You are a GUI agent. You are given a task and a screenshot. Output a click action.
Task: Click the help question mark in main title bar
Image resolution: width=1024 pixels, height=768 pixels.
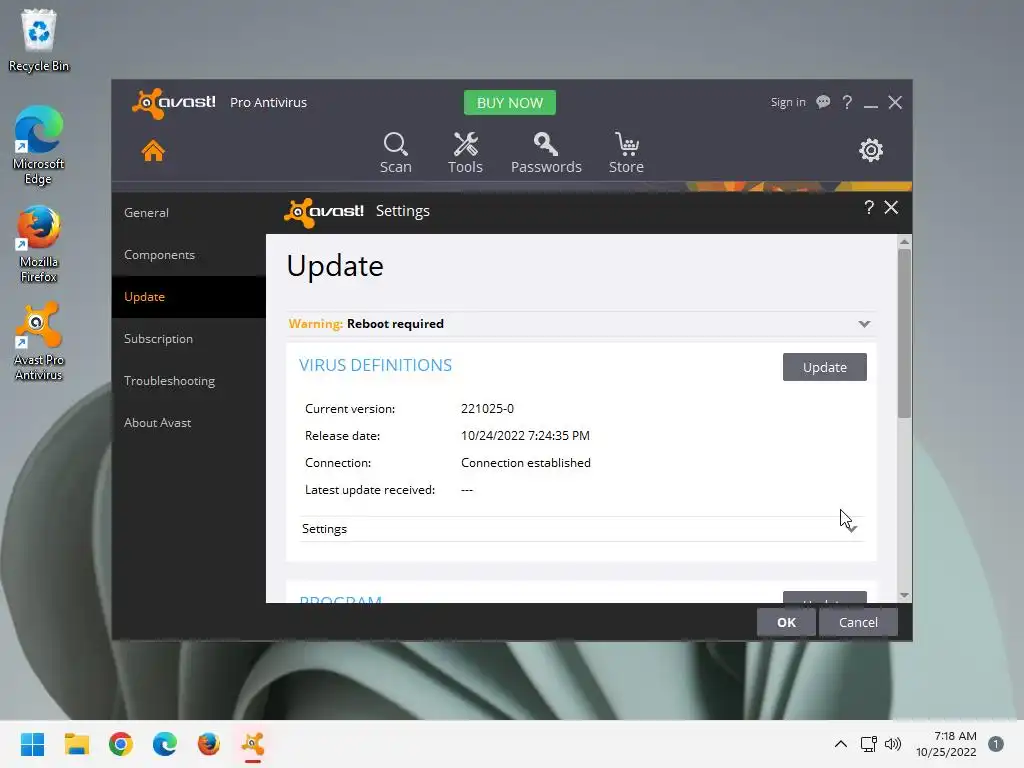[847, 102]
